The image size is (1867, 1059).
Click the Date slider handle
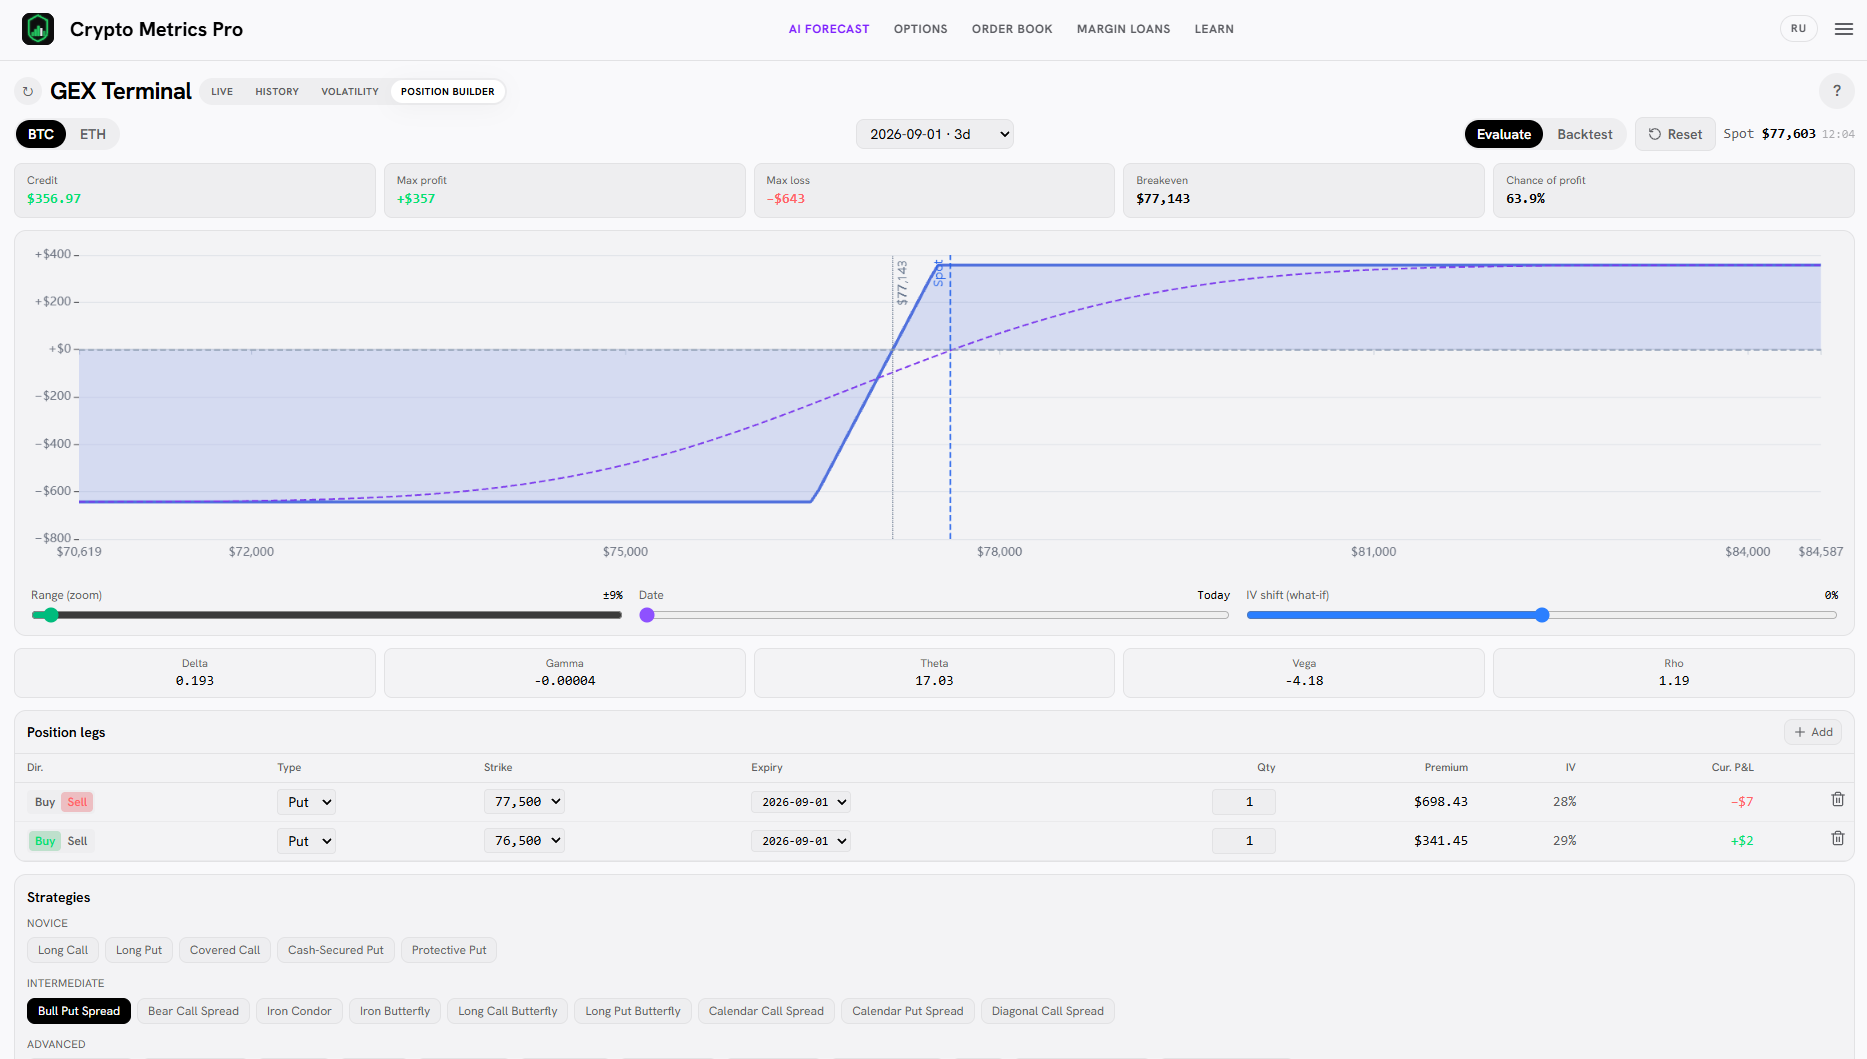click(x=647, y=615)
